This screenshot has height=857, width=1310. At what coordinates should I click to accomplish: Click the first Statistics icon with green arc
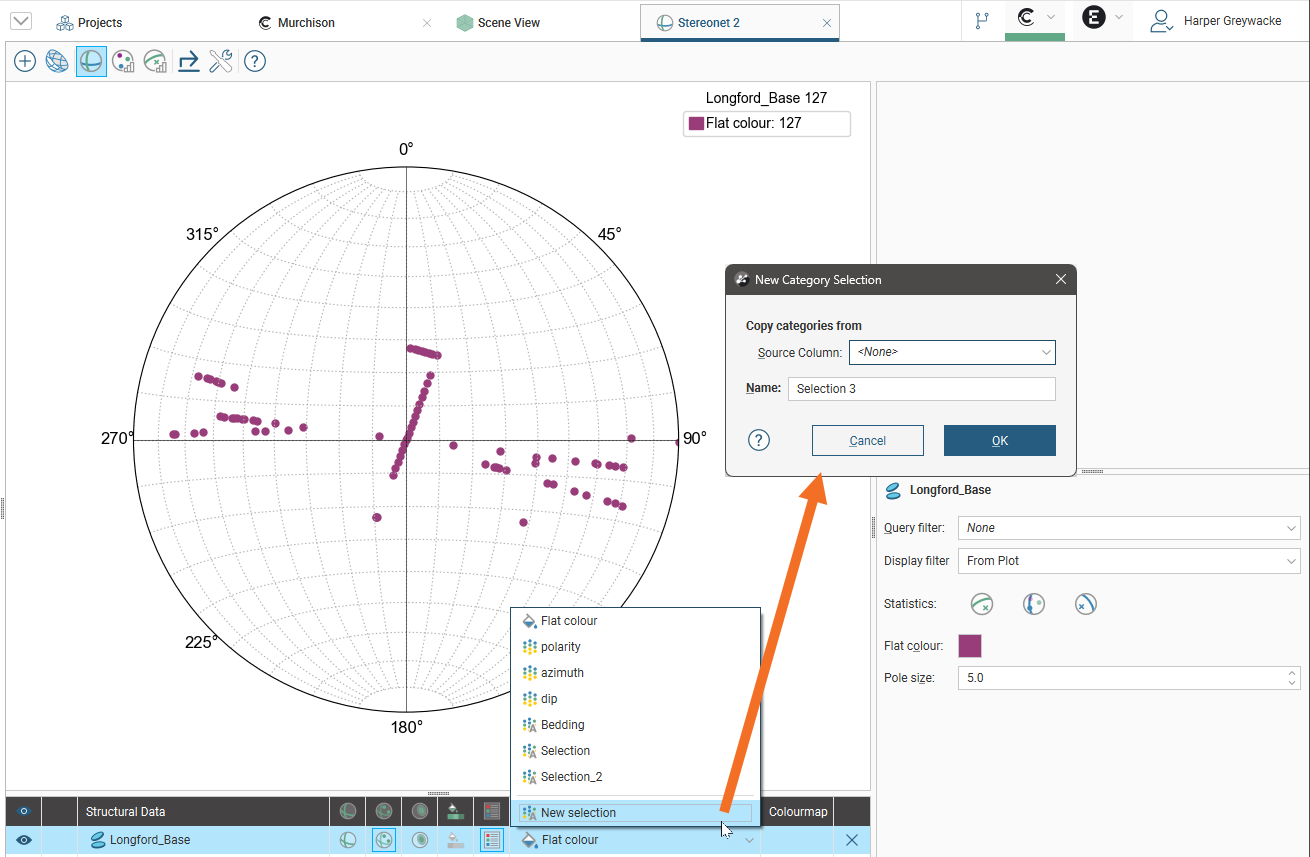pos(982,604)
